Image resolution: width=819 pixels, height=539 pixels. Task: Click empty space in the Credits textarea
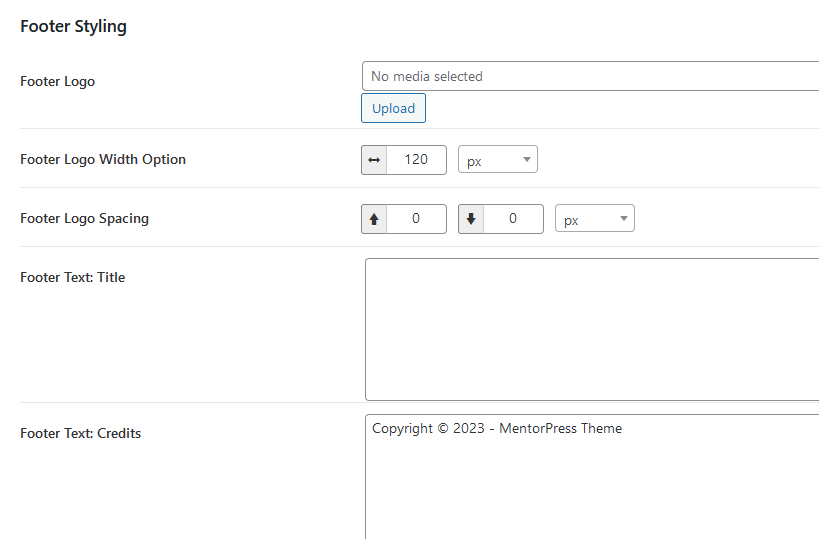click(x=590, y=490)
